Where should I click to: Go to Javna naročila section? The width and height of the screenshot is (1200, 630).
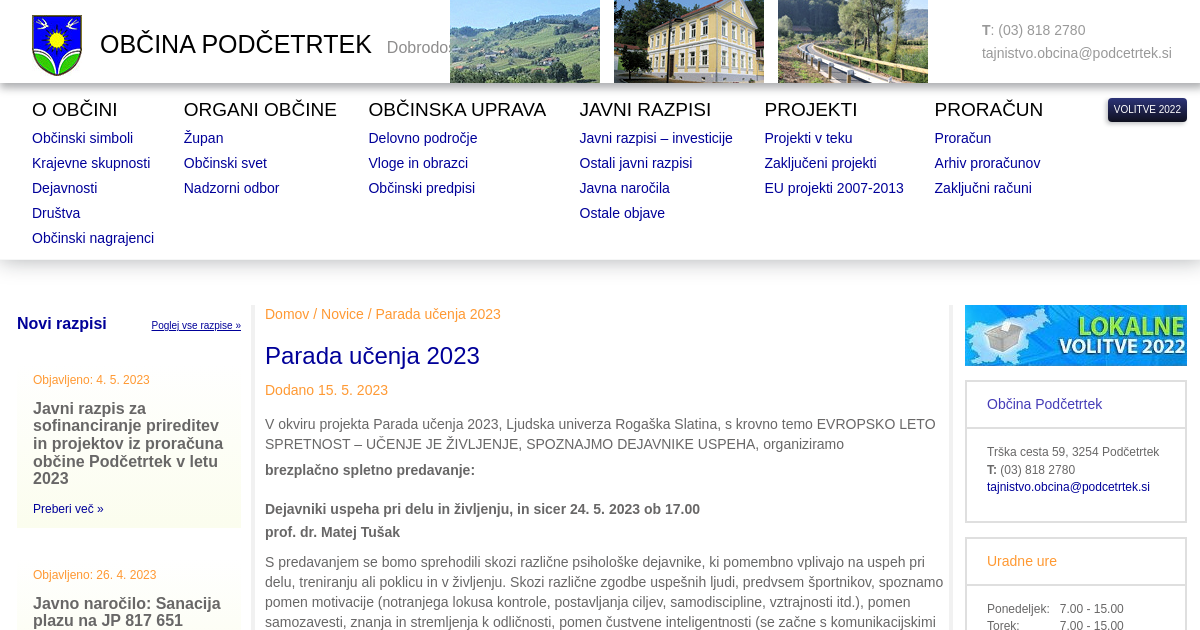624,188
